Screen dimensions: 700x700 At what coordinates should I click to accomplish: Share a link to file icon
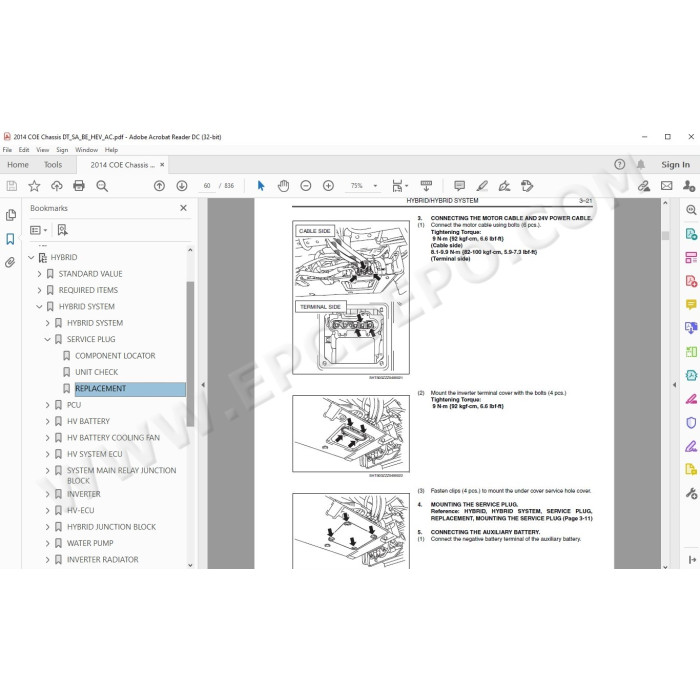coord(644,186)
